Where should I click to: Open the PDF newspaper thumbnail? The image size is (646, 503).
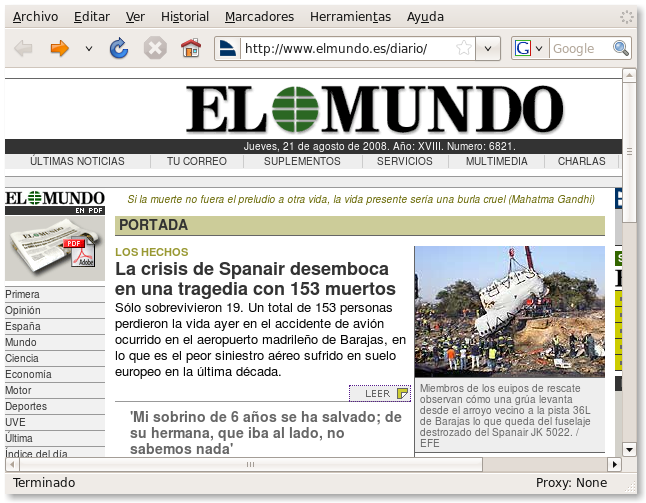pyautogui.click(x=55, y=248)
